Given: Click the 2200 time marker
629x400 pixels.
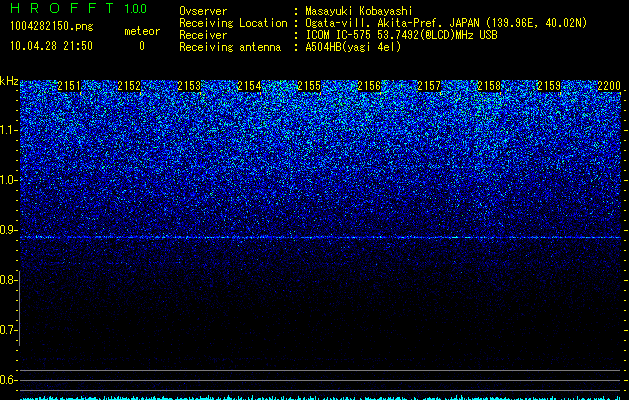Looking at the screenshot, I should [x=609, y=86].
